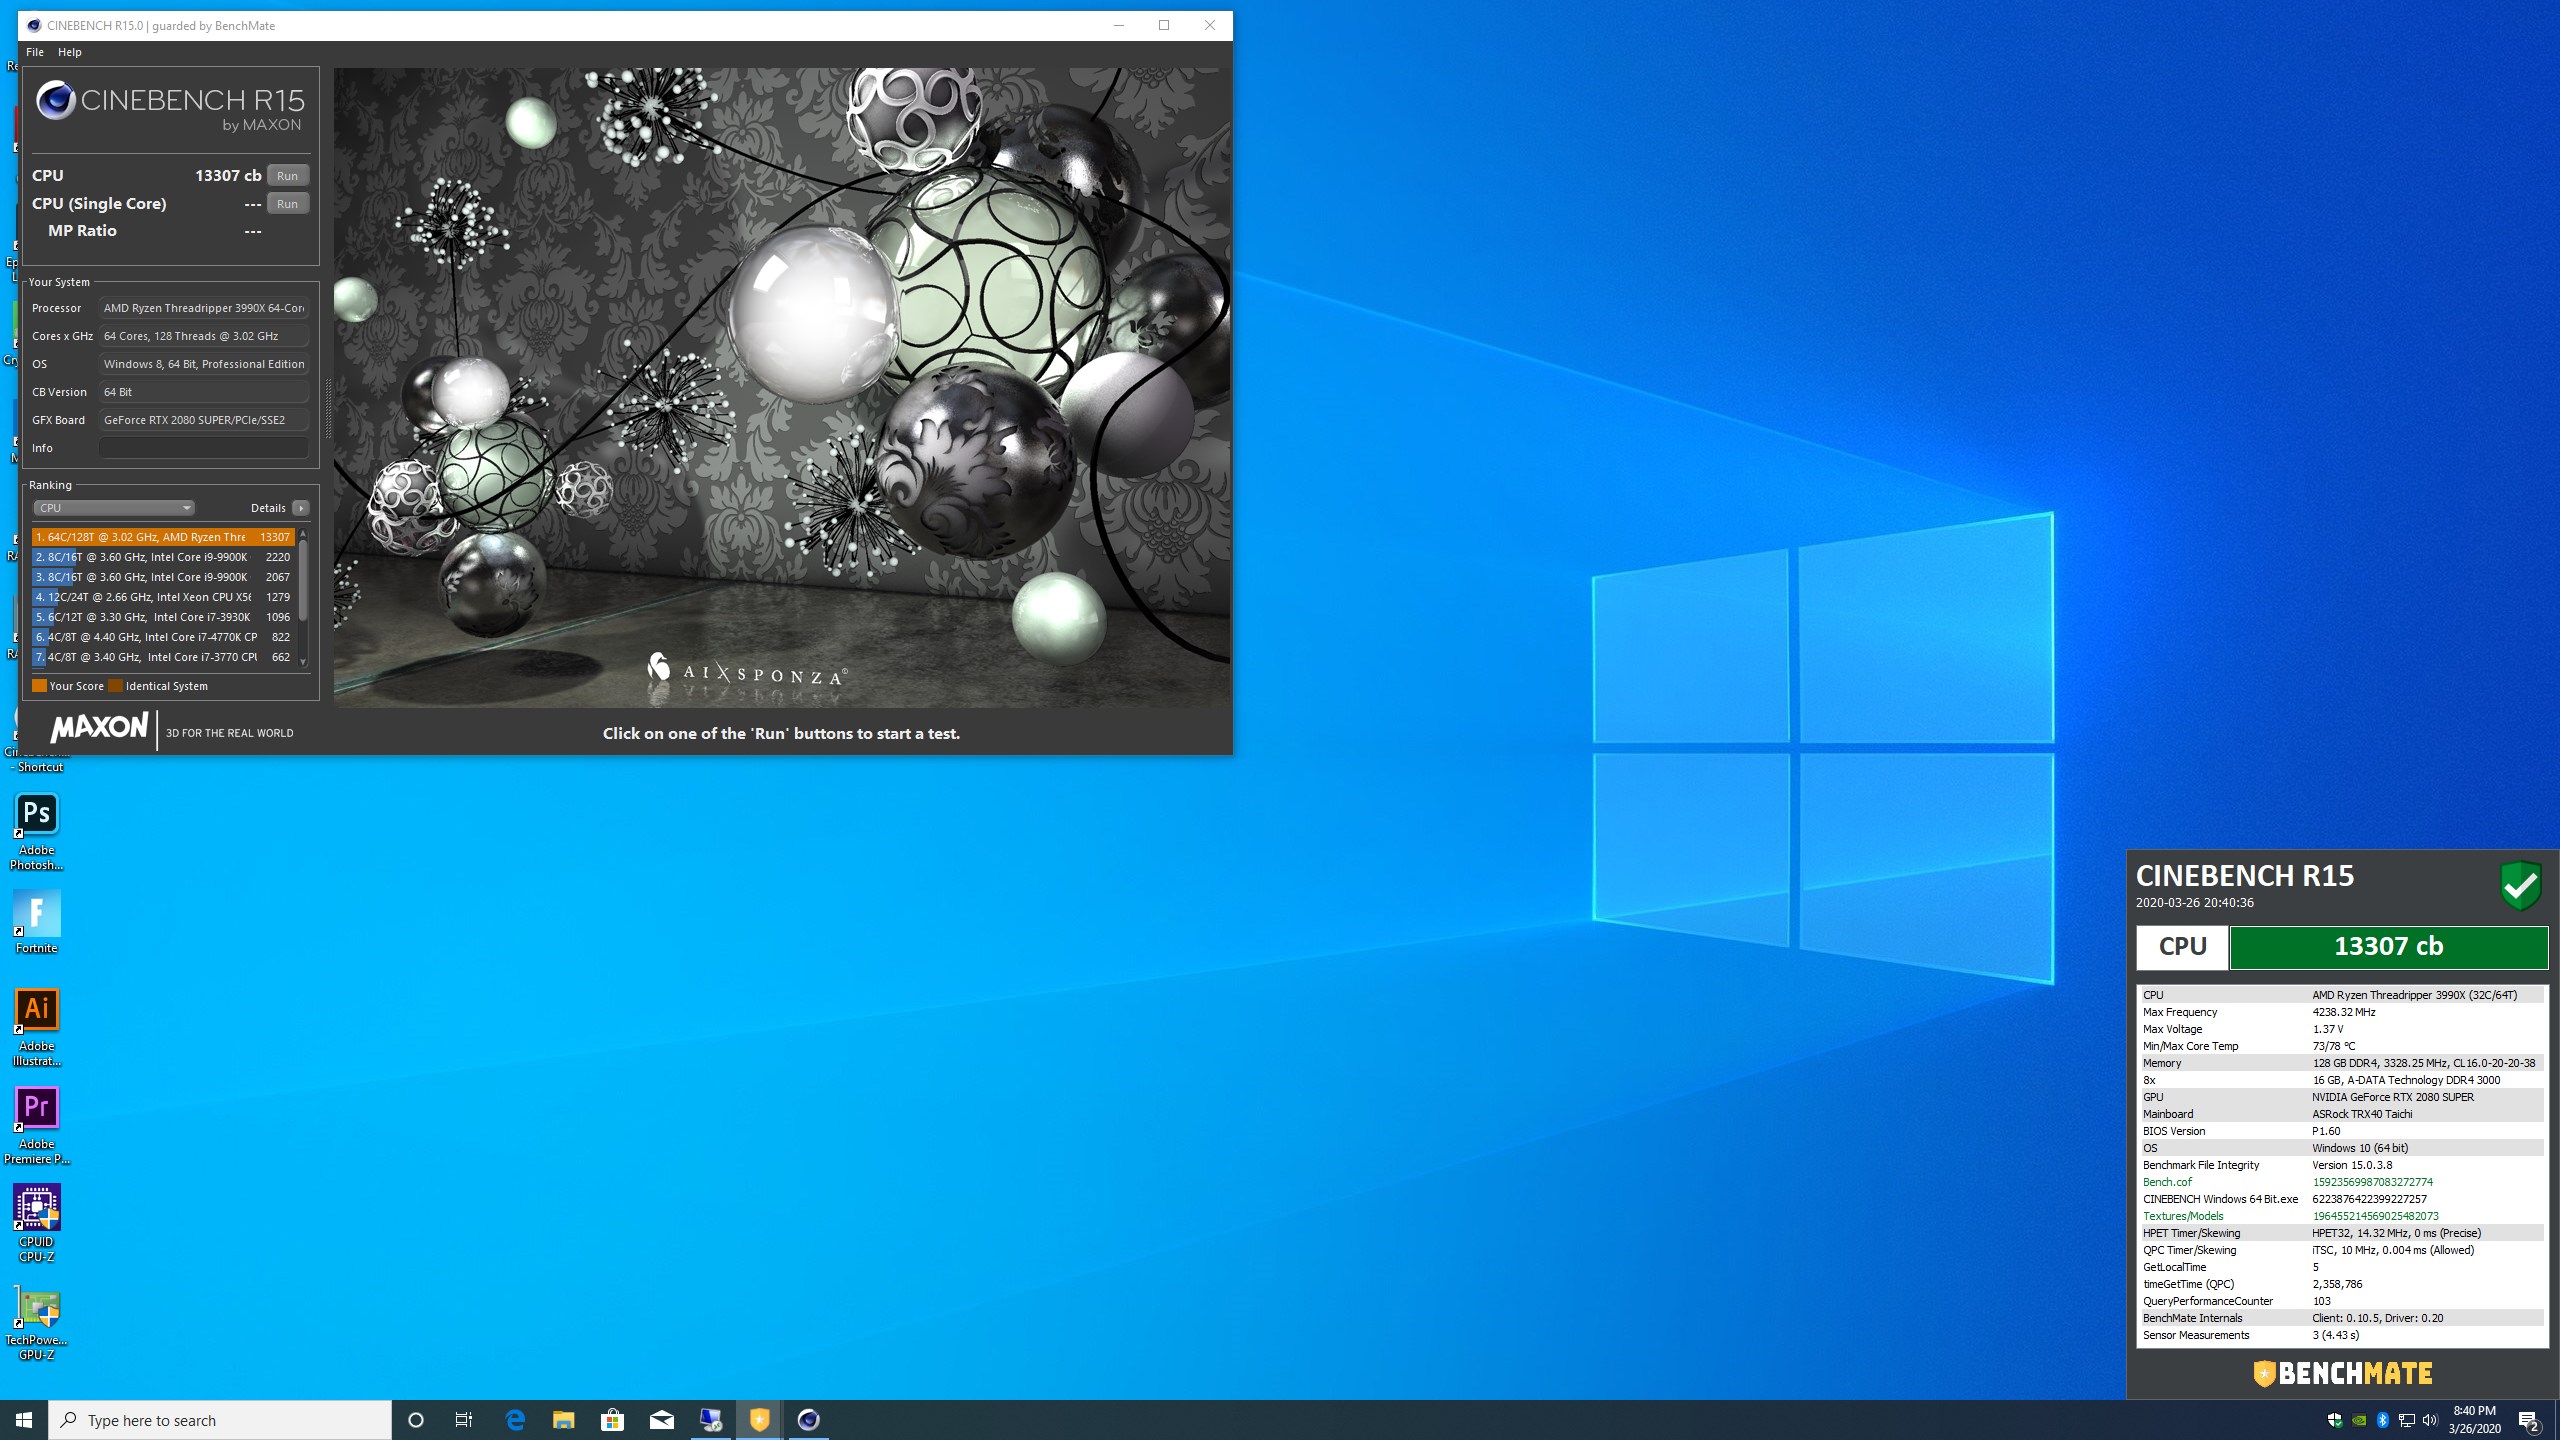Launch Microsoft Edge from the taskbar
Image resolution: width=2560 pixels, height=1440 pixels.
(515, 1420)
